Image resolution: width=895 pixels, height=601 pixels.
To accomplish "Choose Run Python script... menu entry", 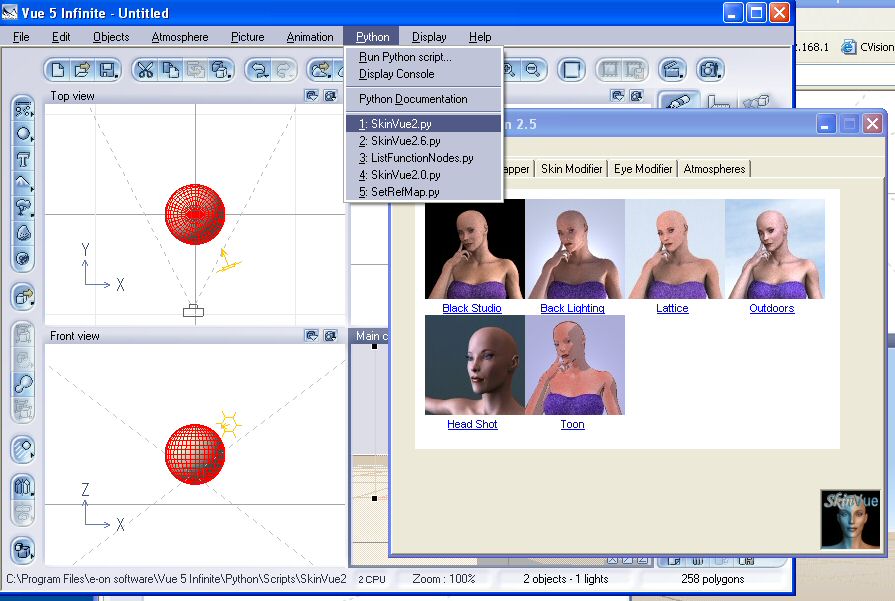I will tap(424, 57).
